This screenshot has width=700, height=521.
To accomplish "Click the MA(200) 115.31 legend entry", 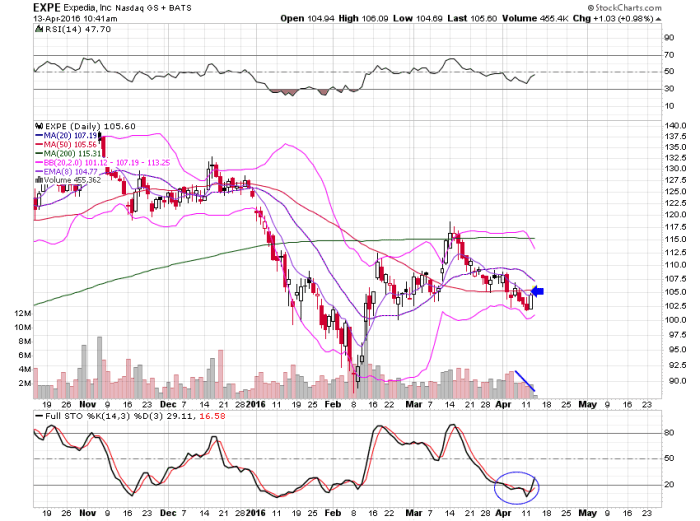I will point(68,153).
